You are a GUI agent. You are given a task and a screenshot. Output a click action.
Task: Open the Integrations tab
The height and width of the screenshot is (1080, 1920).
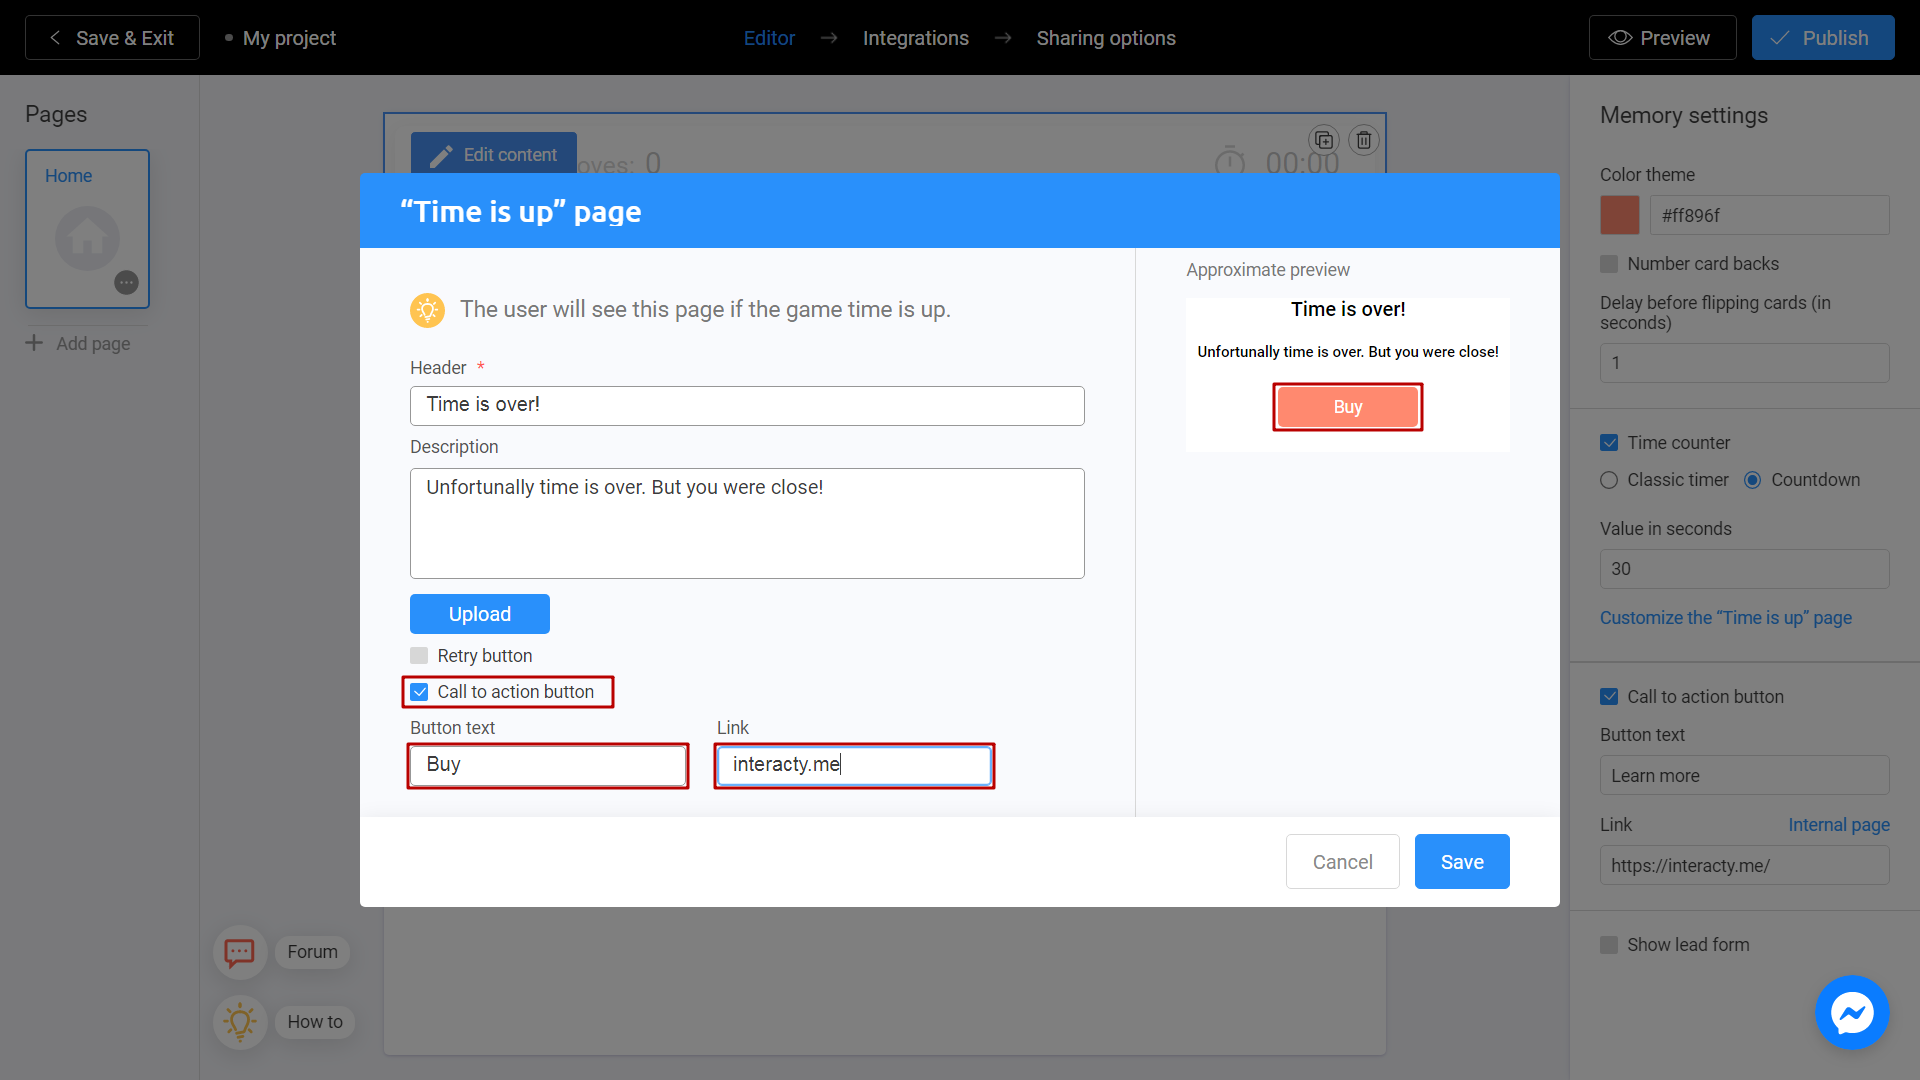[x=916, y=37]
